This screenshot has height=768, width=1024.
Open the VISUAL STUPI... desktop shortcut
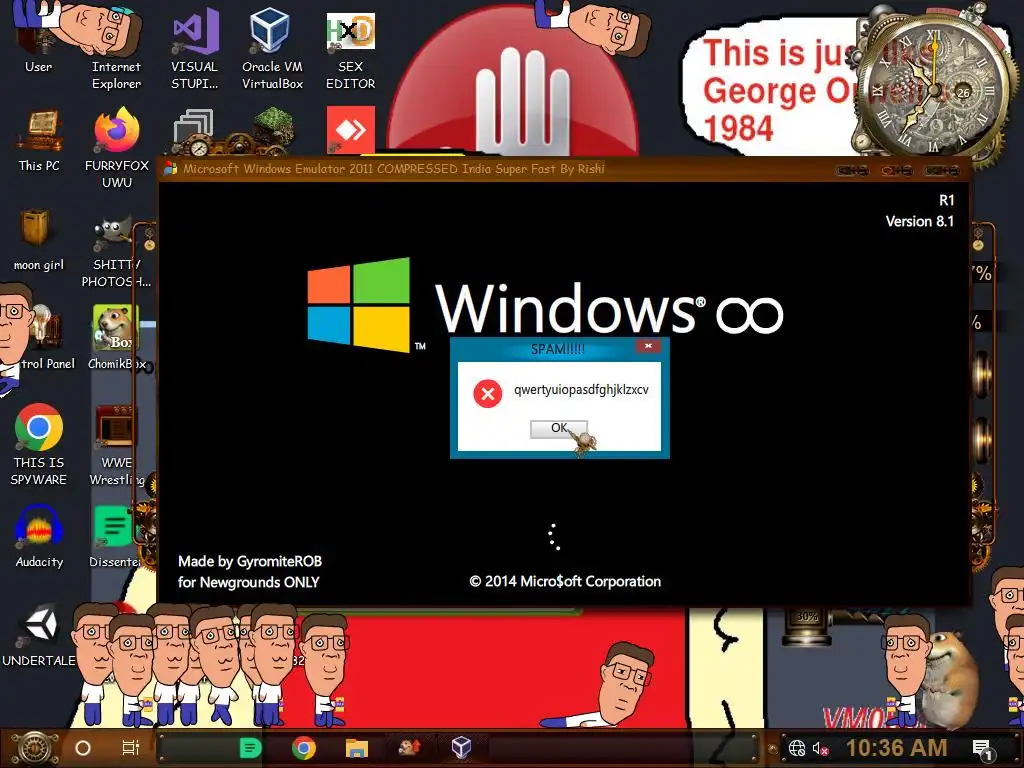195,48
